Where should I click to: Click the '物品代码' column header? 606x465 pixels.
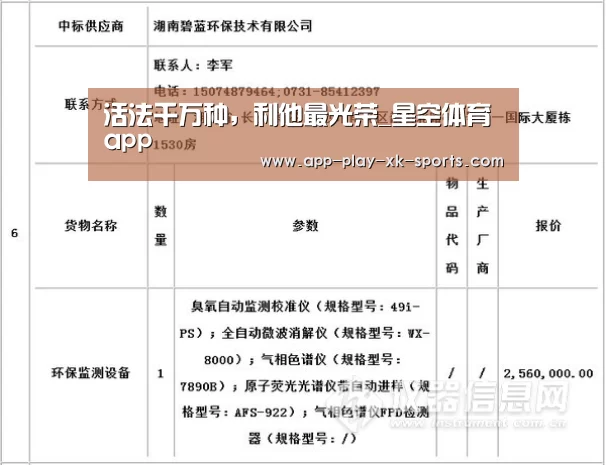452,226
